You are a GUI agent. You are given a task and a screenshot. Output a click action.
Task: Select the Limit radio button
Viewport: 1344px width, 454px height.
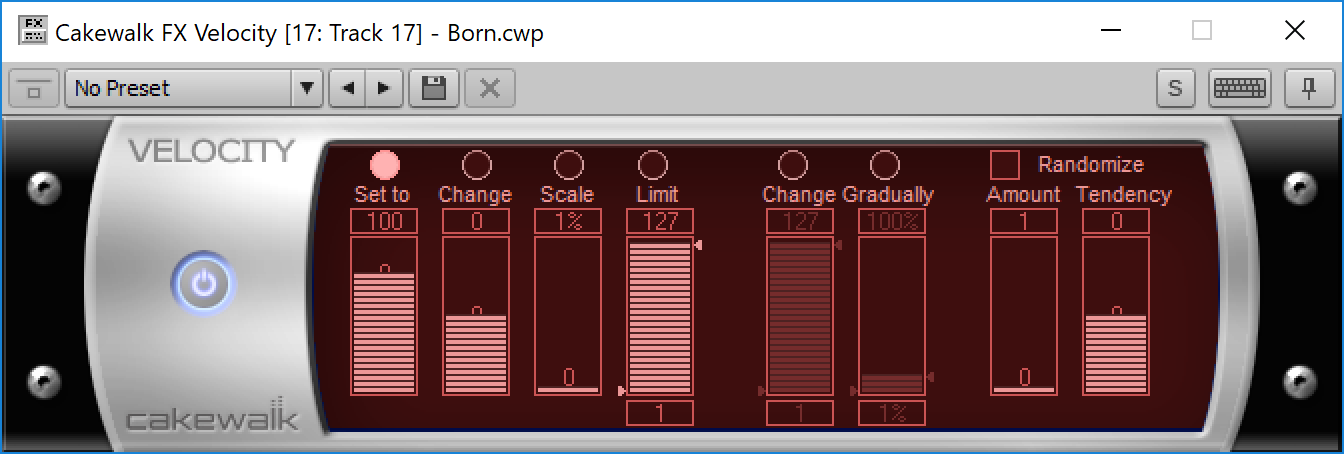[x=652, y=164]
